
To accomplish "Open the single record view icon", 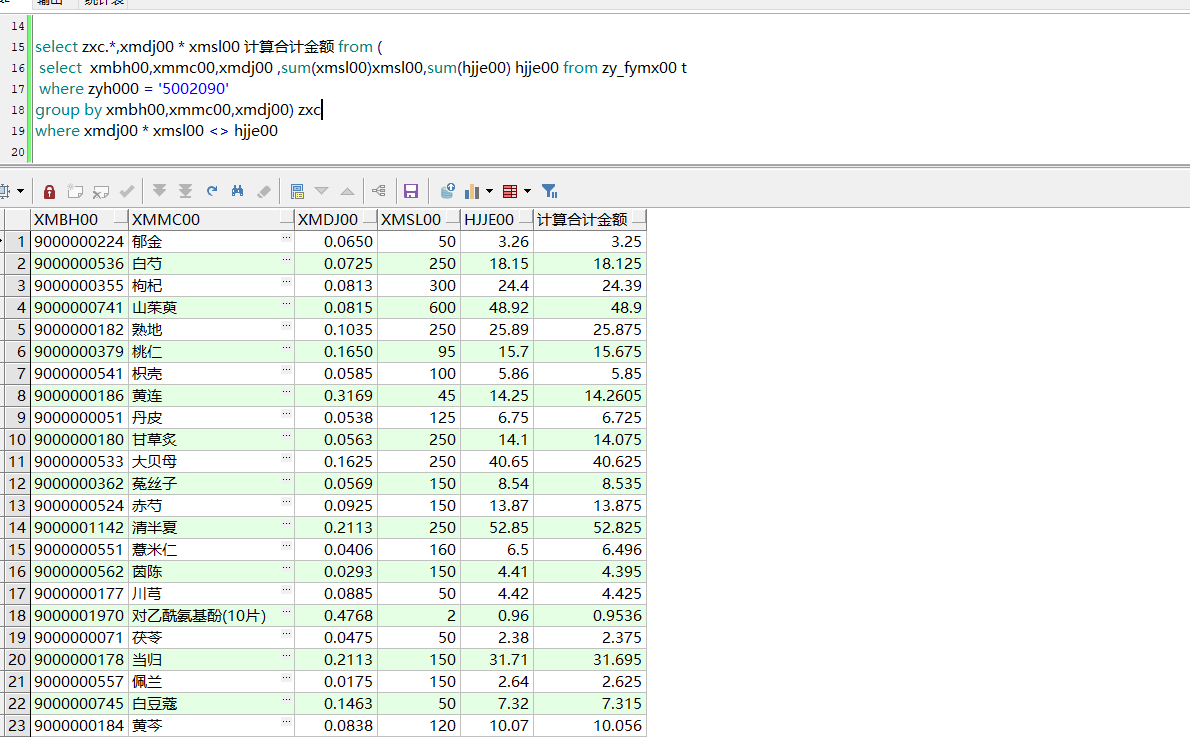I will [x=297, y=191].
